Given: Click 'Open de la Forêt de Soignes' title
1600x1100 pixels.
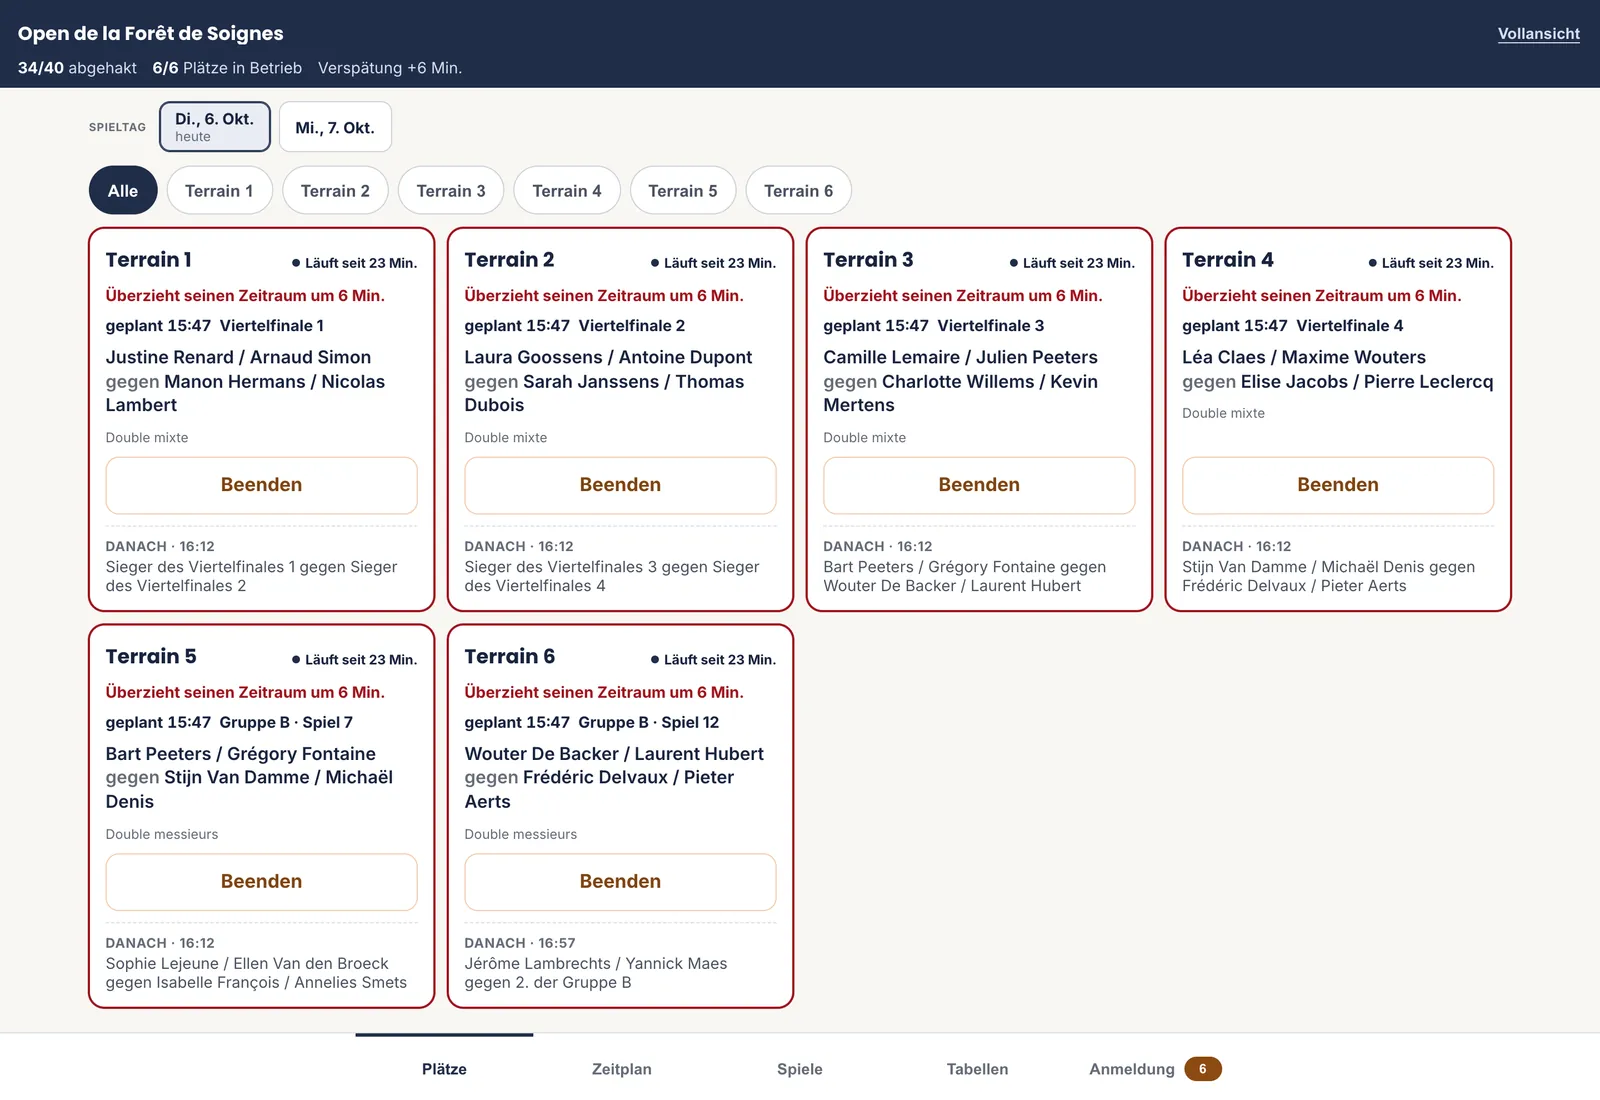Looking at the screenshot, I should pyautogui.click(x=151, y=34).
